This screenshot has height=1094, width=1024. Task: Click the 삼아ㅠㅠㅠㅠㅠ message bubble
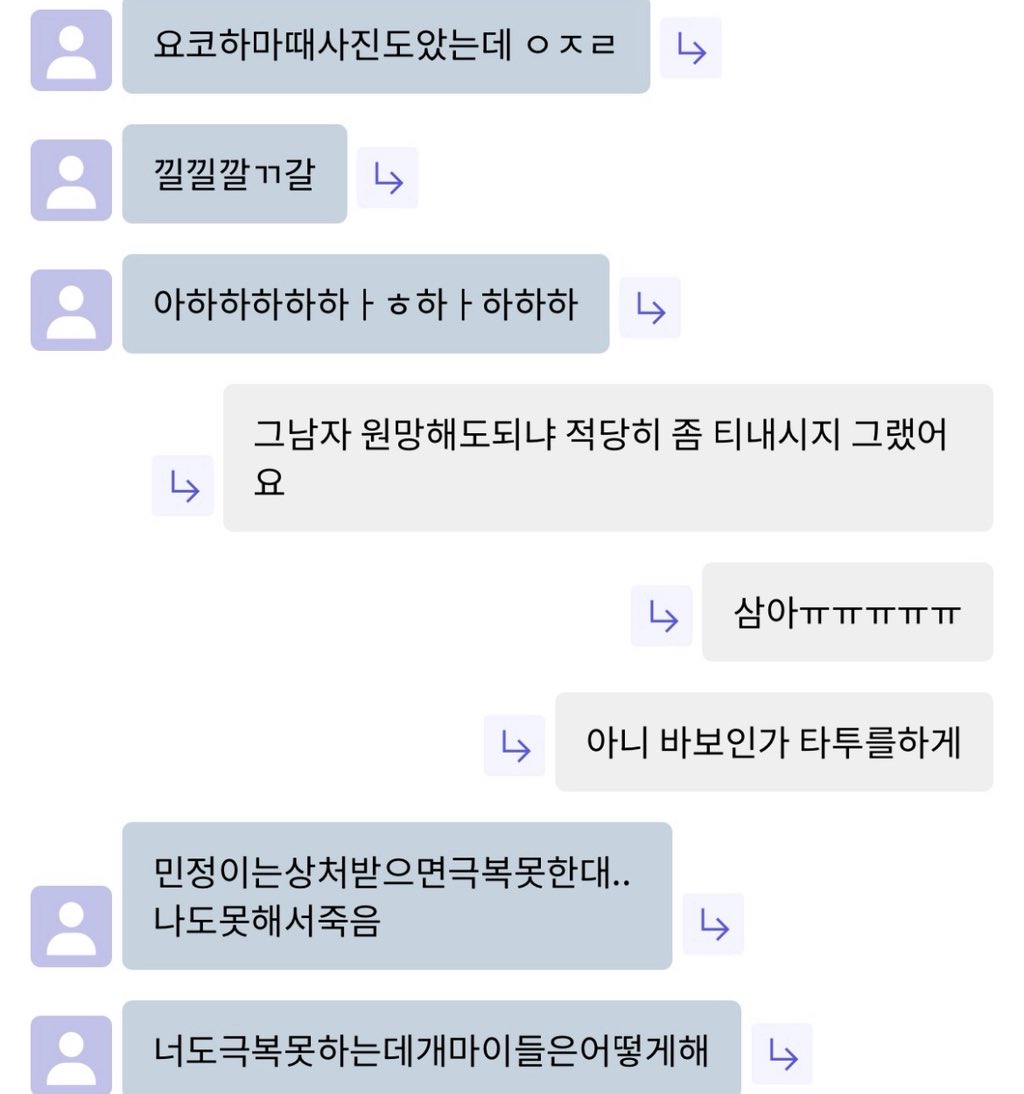click(x=847, y=612)
